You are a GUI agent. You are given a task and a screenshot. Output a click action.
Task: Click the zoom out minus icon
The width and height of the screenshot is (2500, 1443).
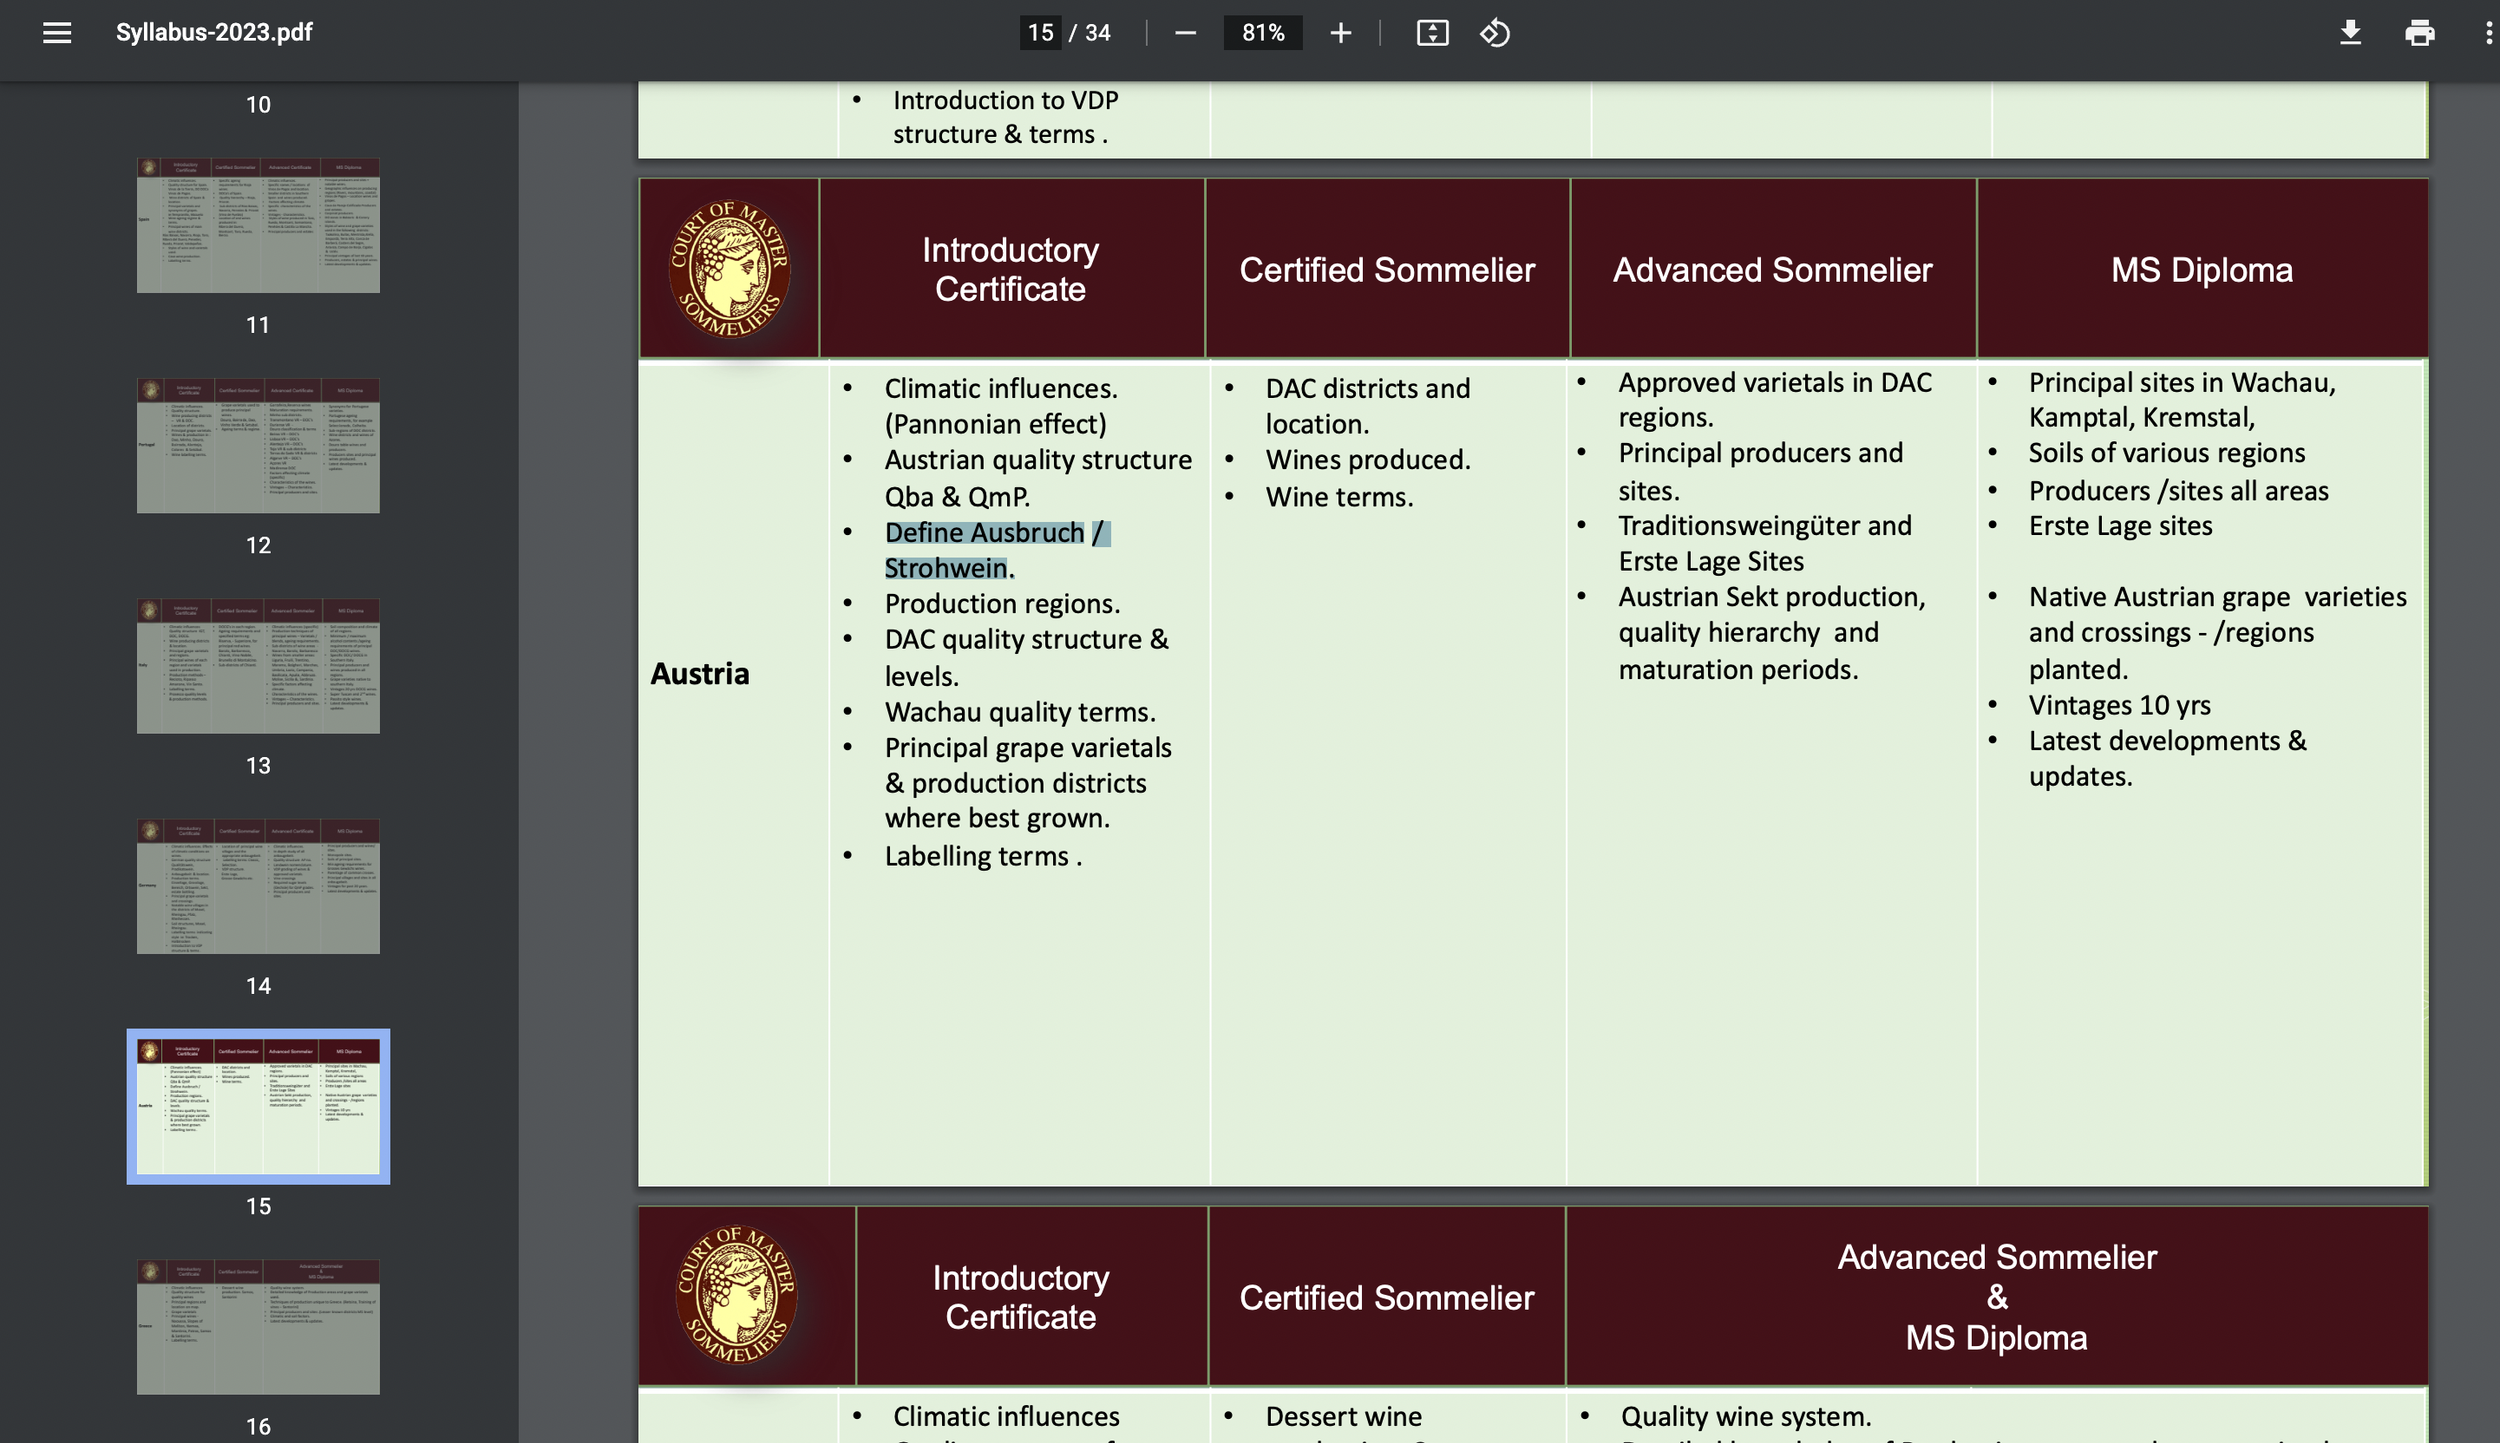(x=1185, y=33)
